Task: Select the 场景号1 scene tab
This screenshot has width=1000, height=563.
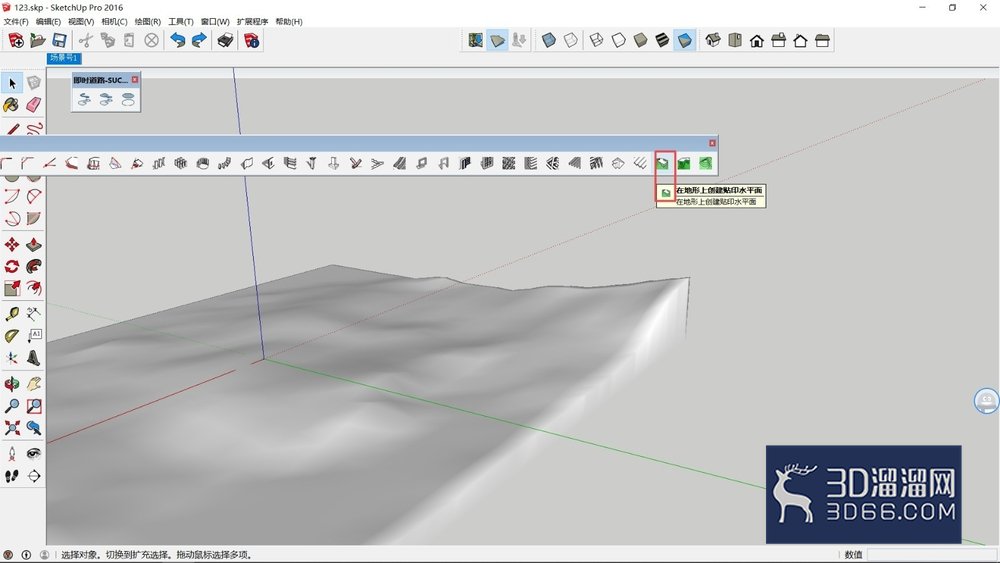Action: tap(64, 58)
